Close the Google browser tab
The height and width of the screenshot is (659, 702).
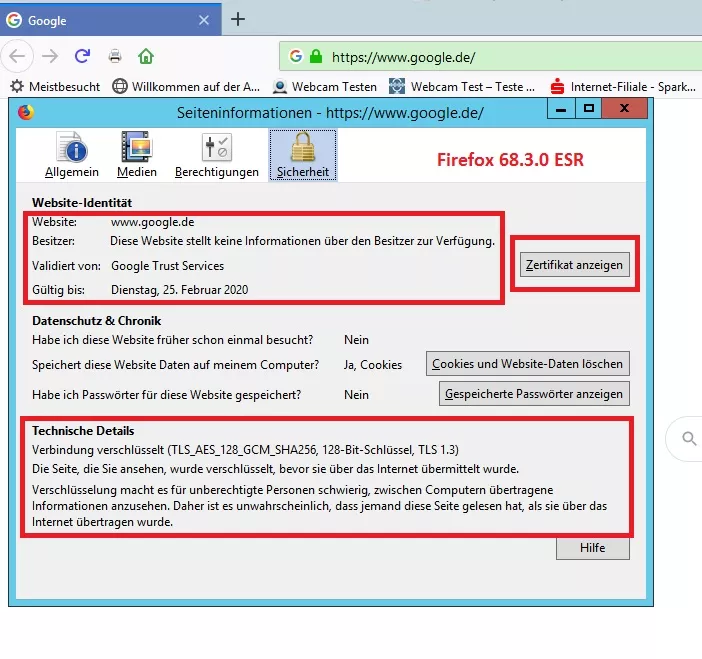click(x=204, y=20)
